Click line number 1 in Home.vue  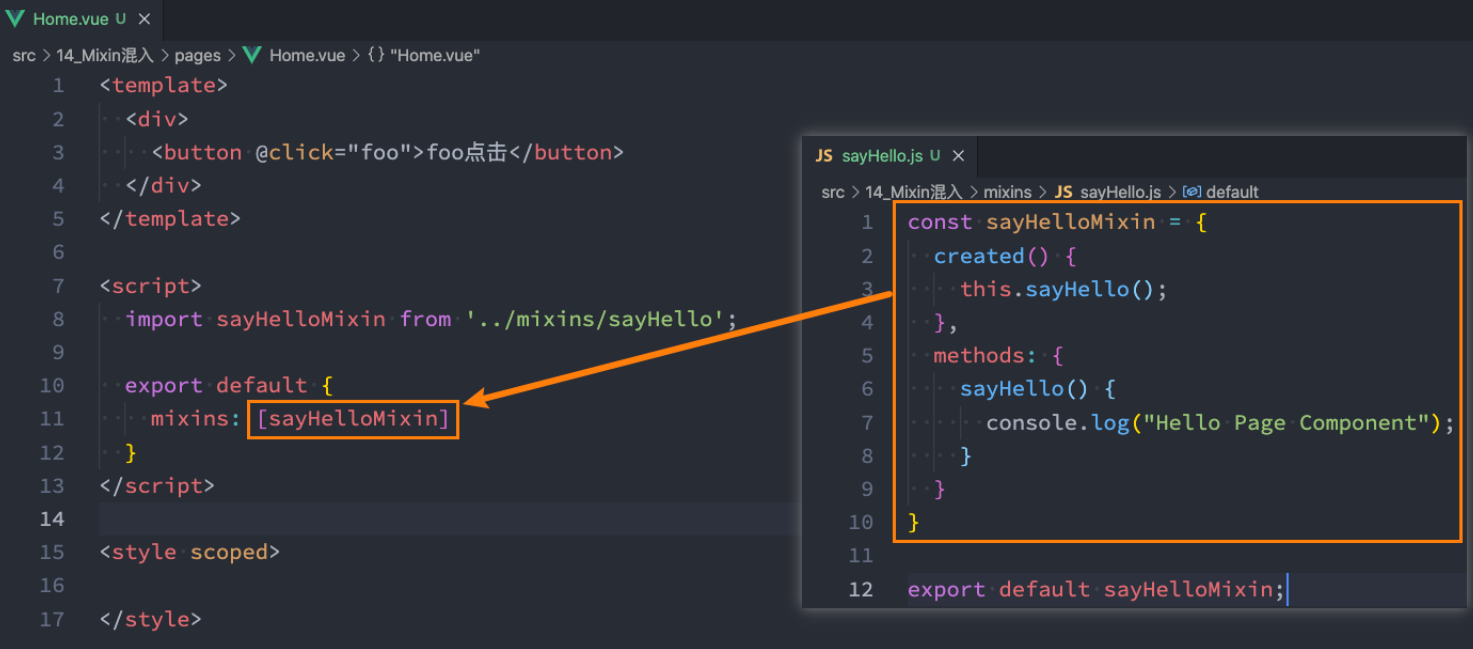(x=58, y=86)
